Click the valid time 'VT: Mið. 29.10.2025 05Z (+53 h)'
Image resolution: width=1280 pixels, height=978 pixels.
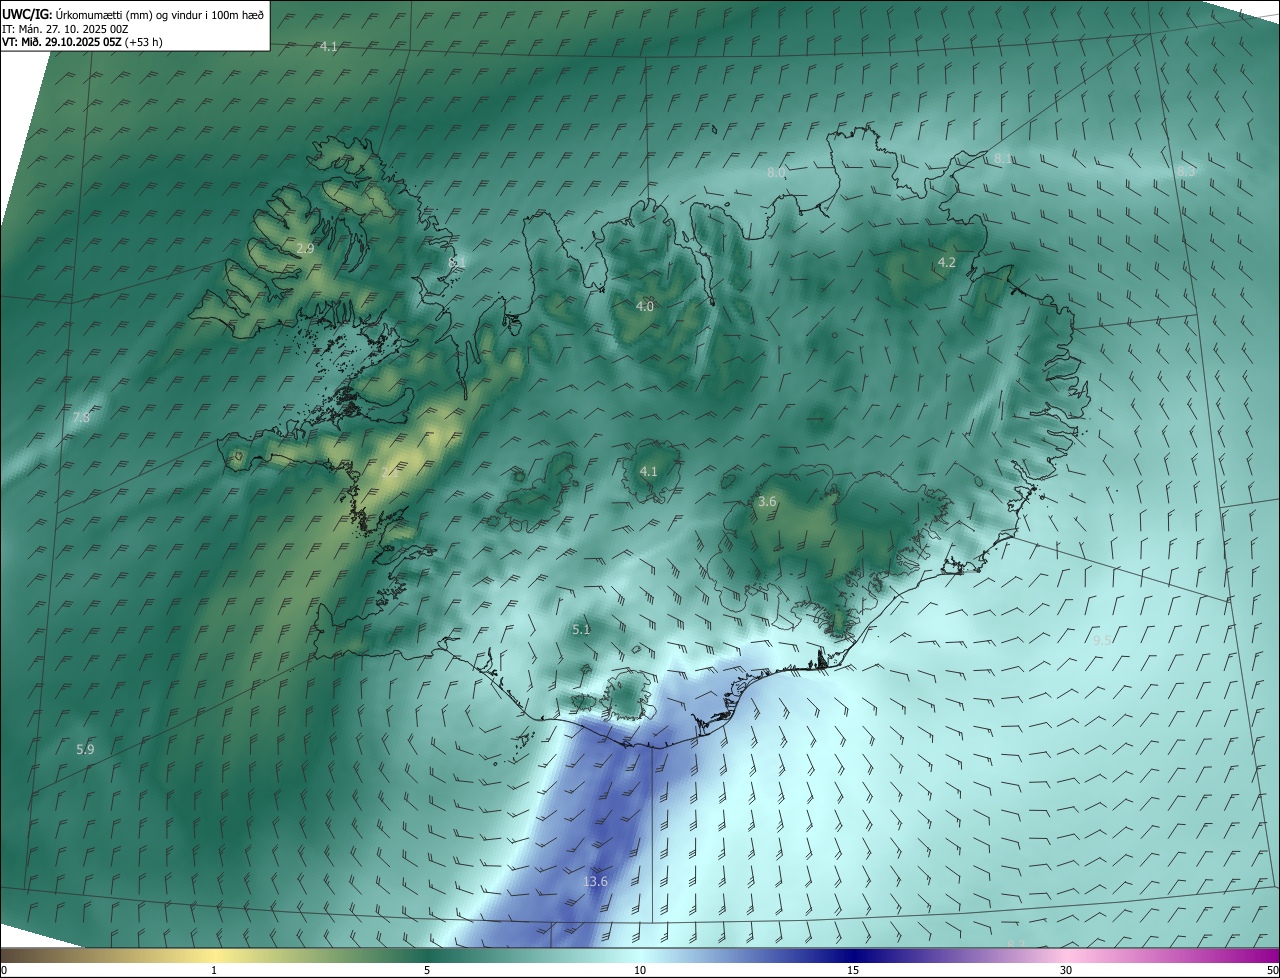pyautogui.click(x=82, y=42)
